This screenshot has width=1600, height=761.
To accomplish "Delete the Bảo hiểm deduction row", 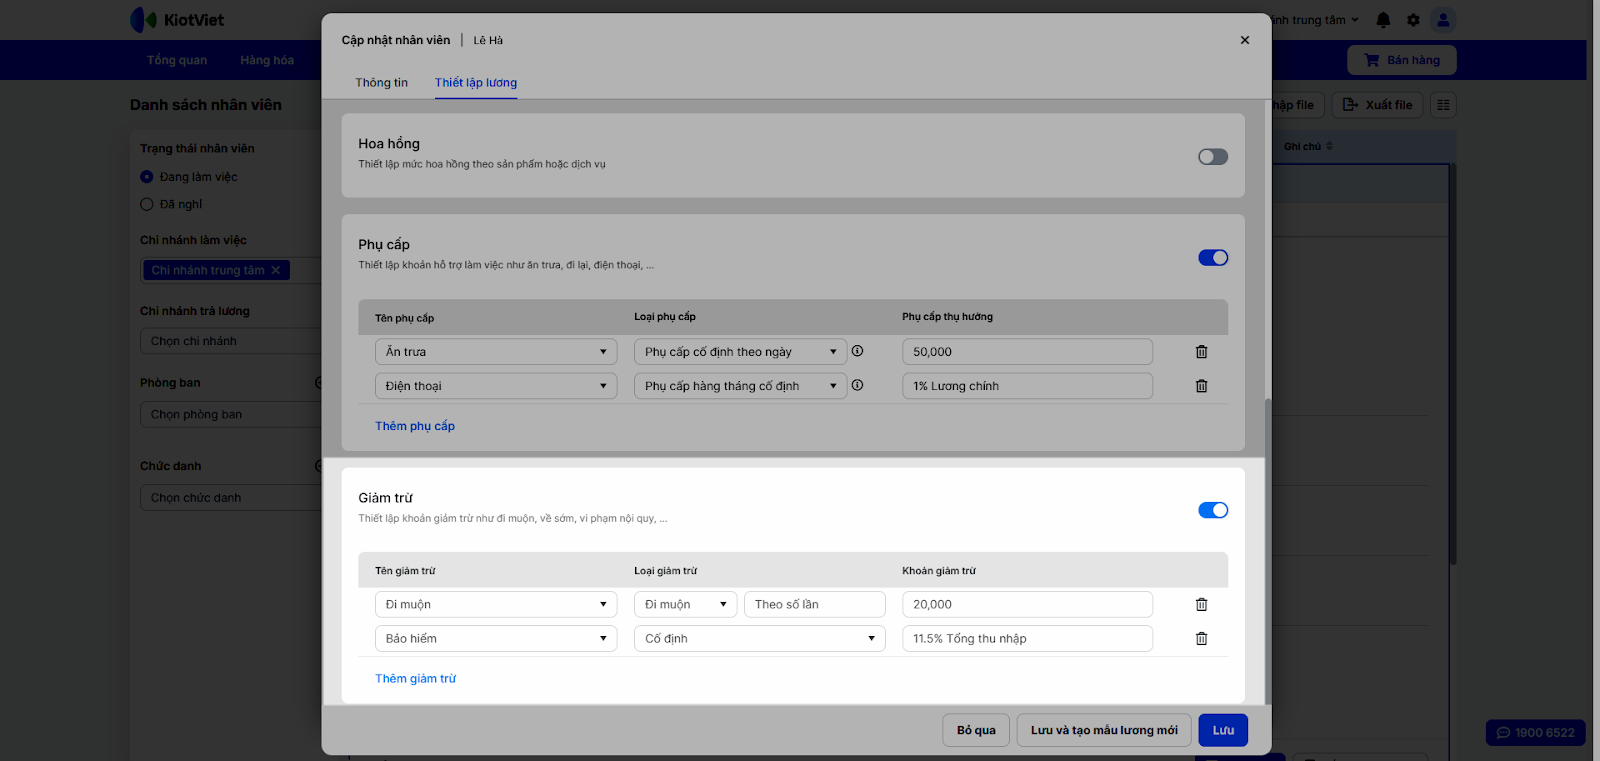I will 1201,639.
